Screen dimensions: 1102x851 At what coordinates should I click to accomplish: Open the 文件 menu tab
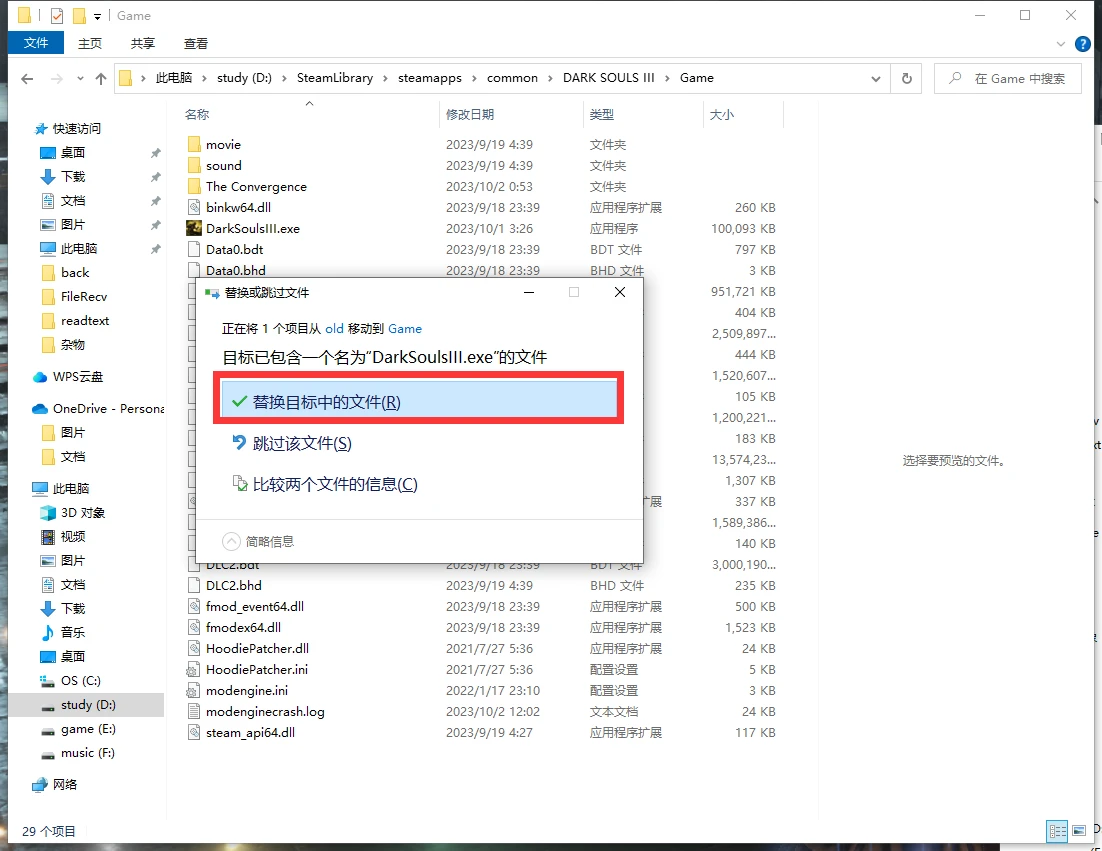coord(36,43)
